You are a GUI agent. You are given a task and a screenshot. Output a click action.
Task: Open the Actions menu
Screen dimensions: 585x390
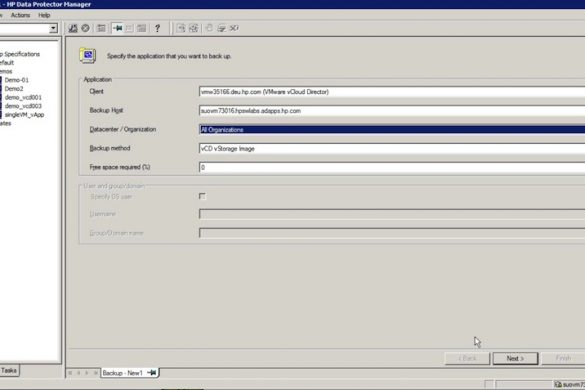tap(20, 15)
